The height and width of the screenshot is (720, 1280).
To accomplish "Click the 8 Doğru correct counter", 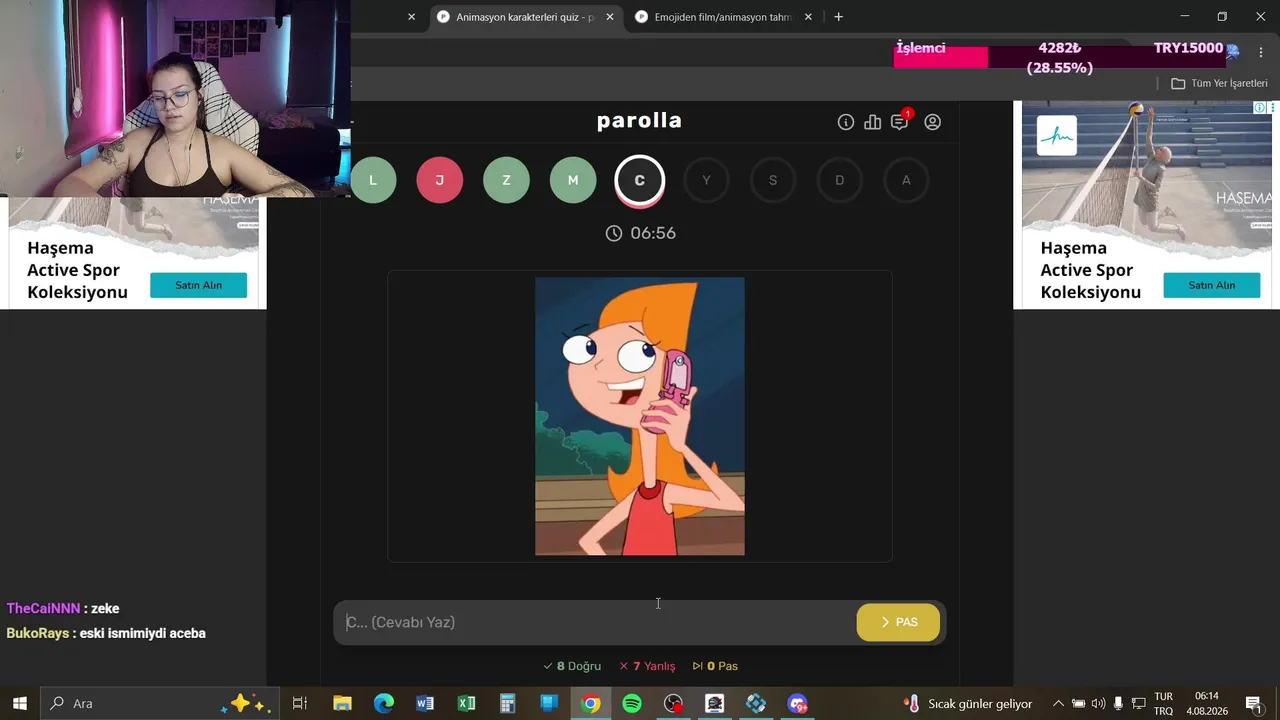I will coord(572,666).
